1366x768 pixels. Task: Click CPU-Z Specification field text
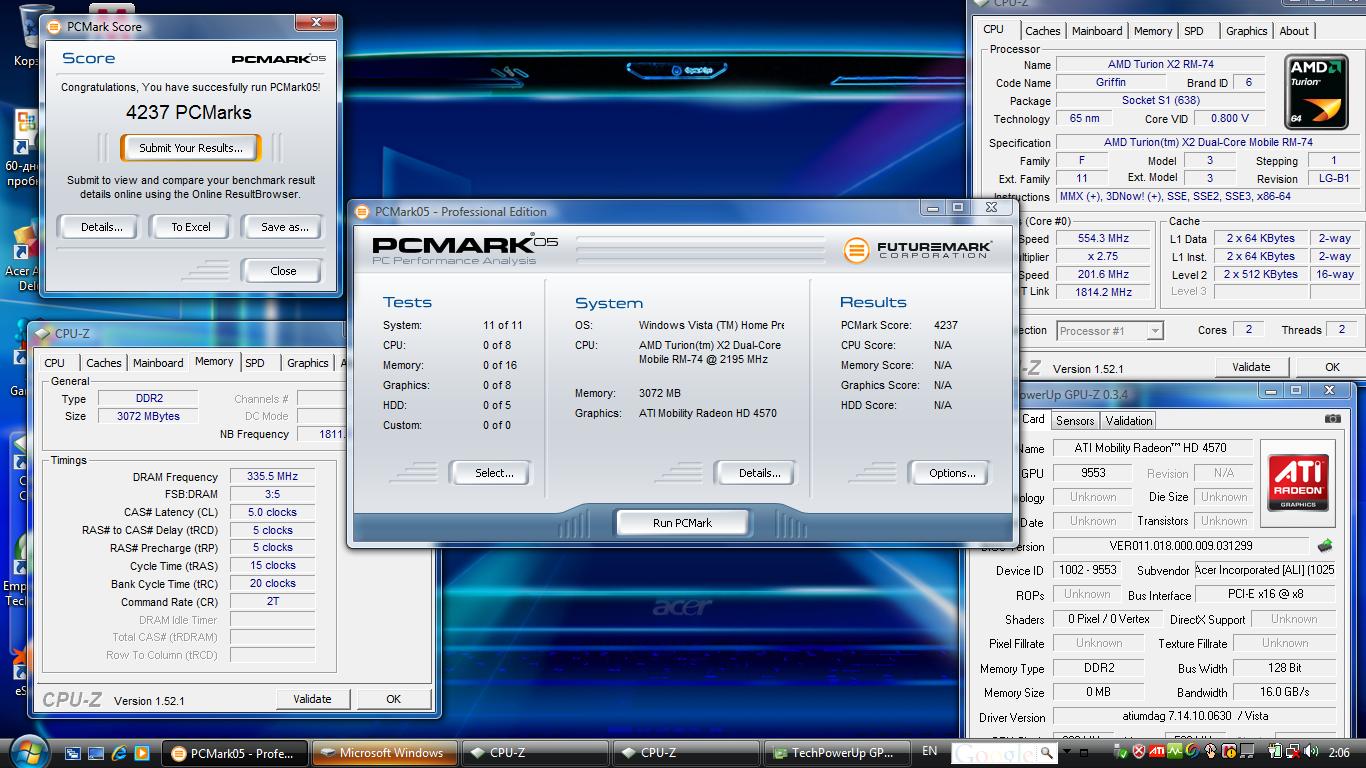click(1208, 143)
